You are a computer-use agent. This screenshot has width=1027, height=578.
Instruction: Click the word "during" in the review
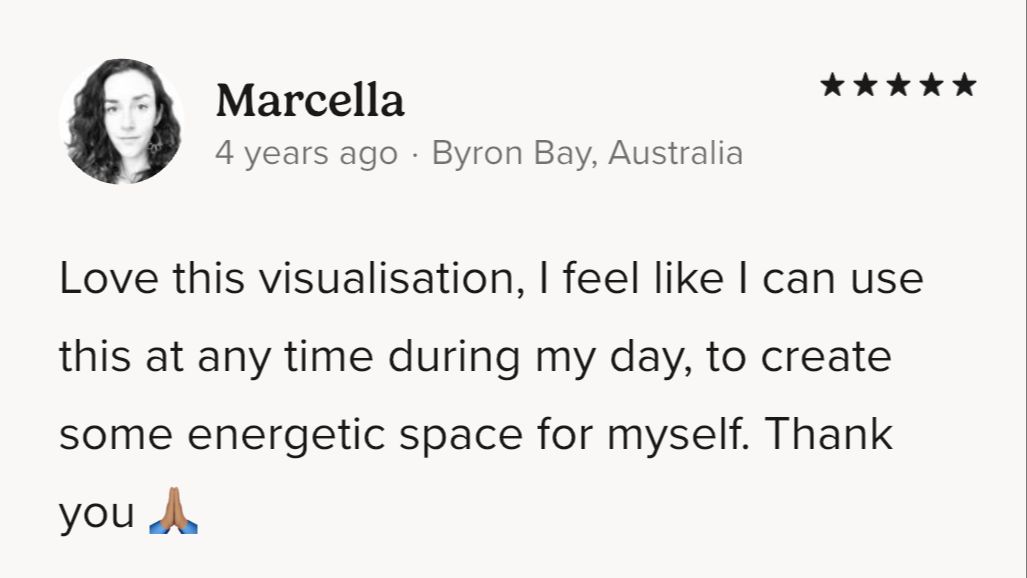click(451, 357)
